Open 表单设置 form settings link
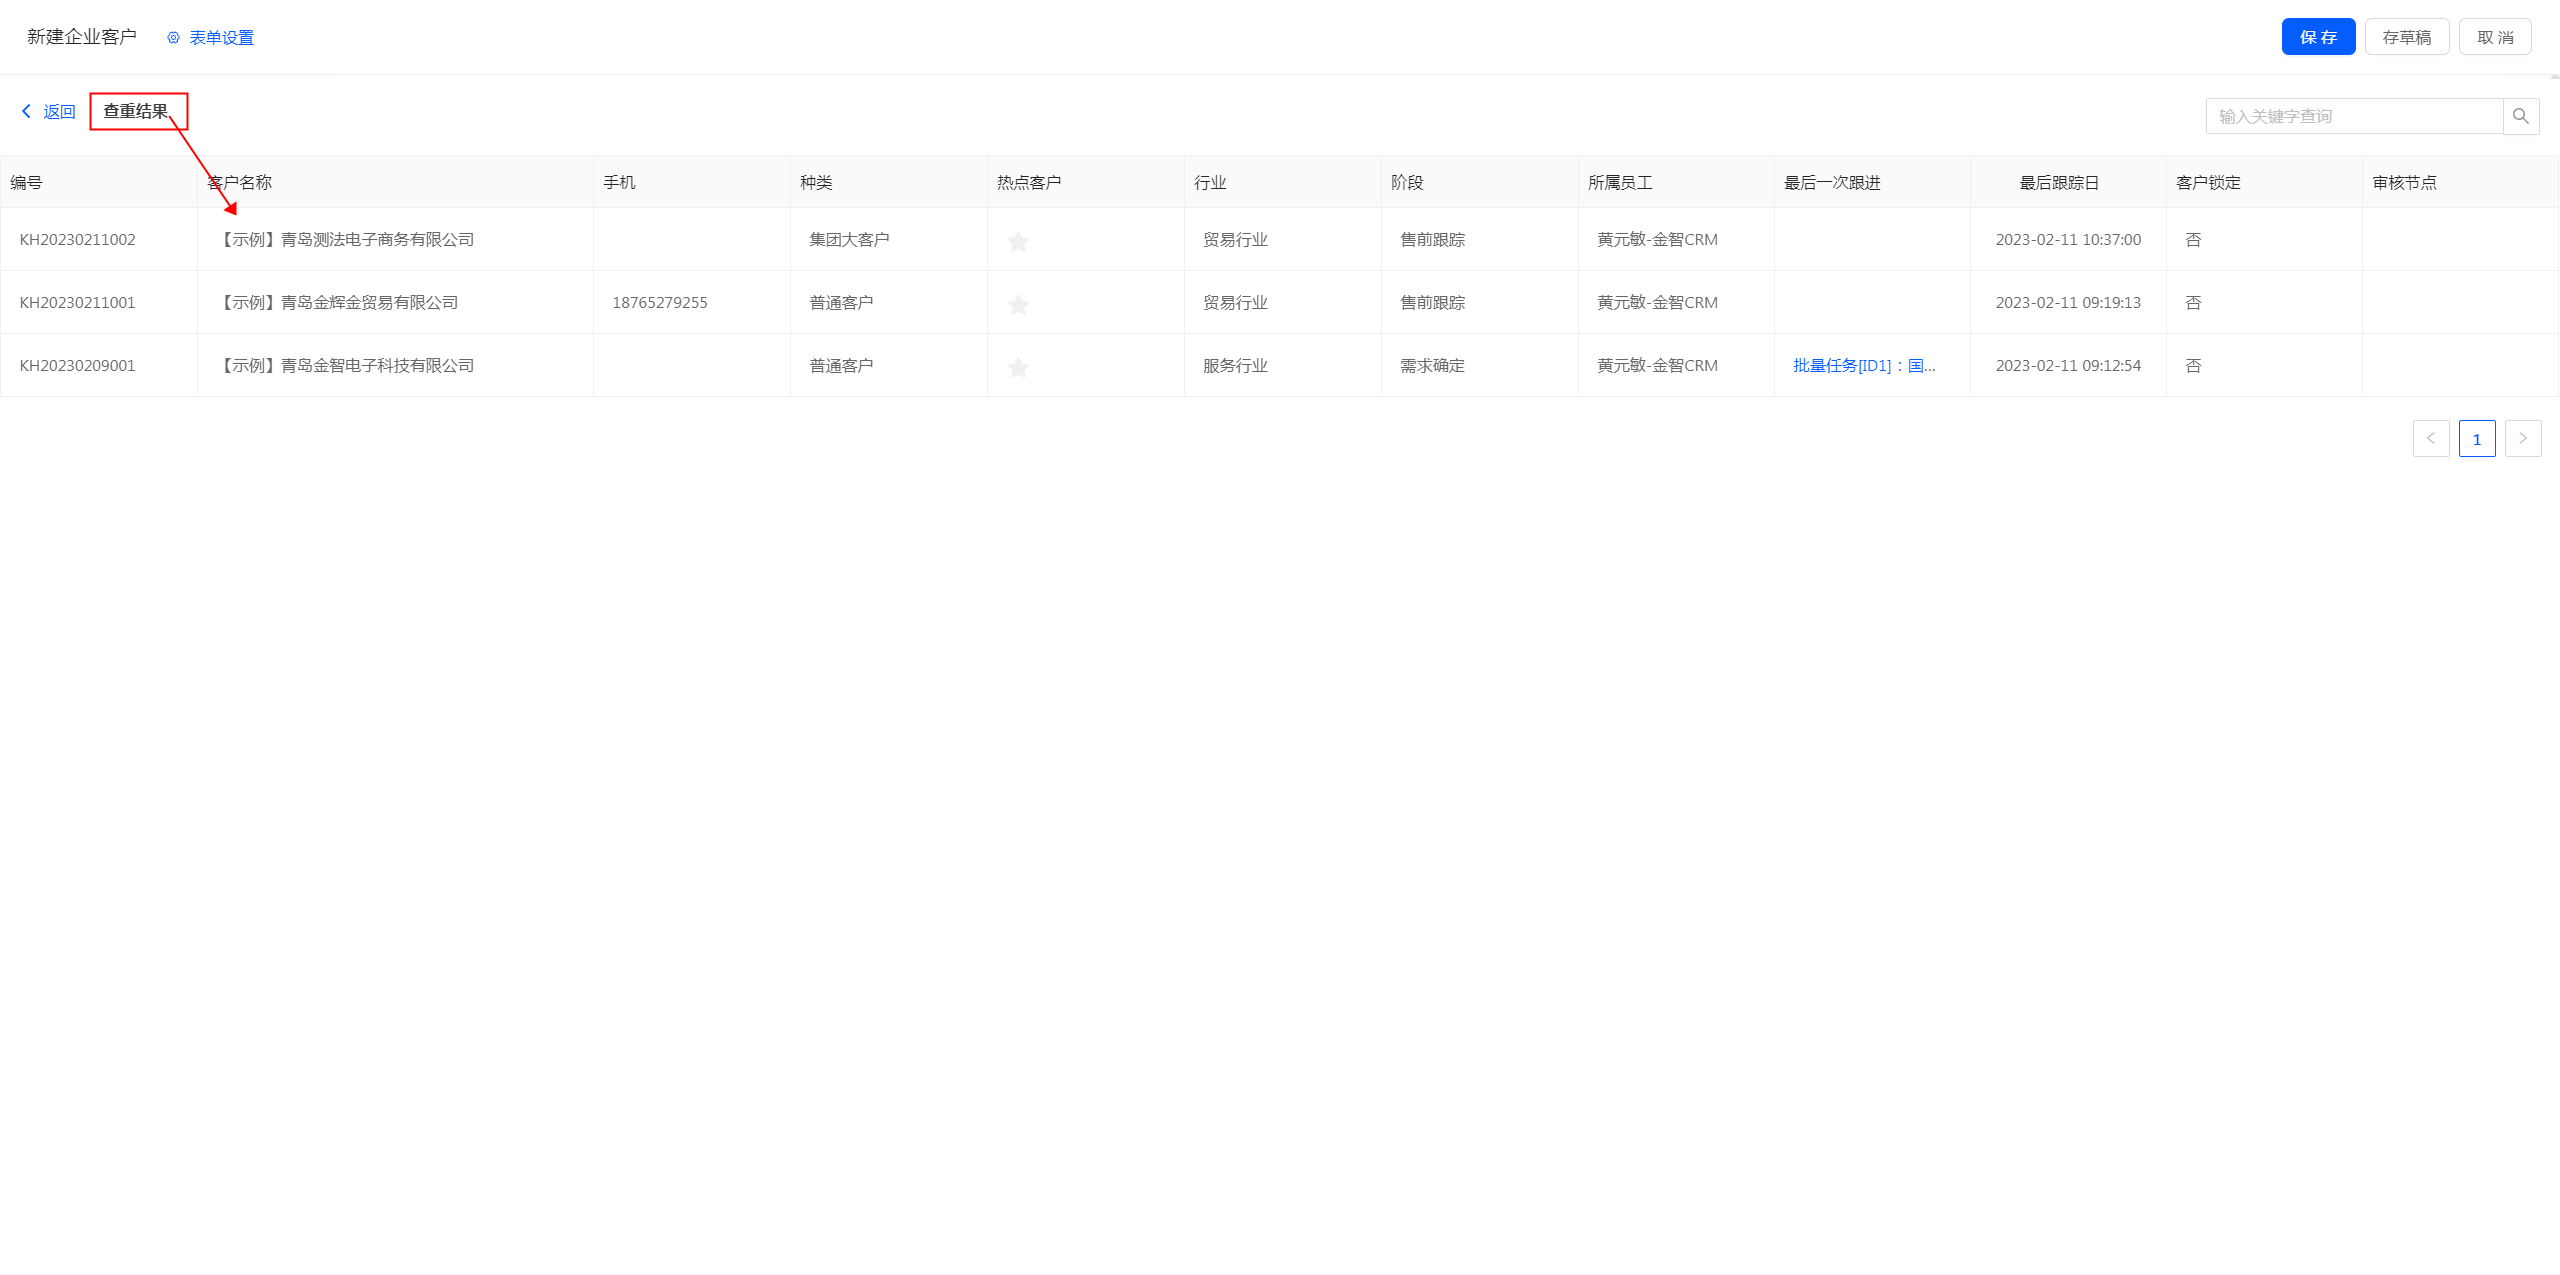Screen dimensions: 2560x1275 pyautogui.click(x=221, y=38)
